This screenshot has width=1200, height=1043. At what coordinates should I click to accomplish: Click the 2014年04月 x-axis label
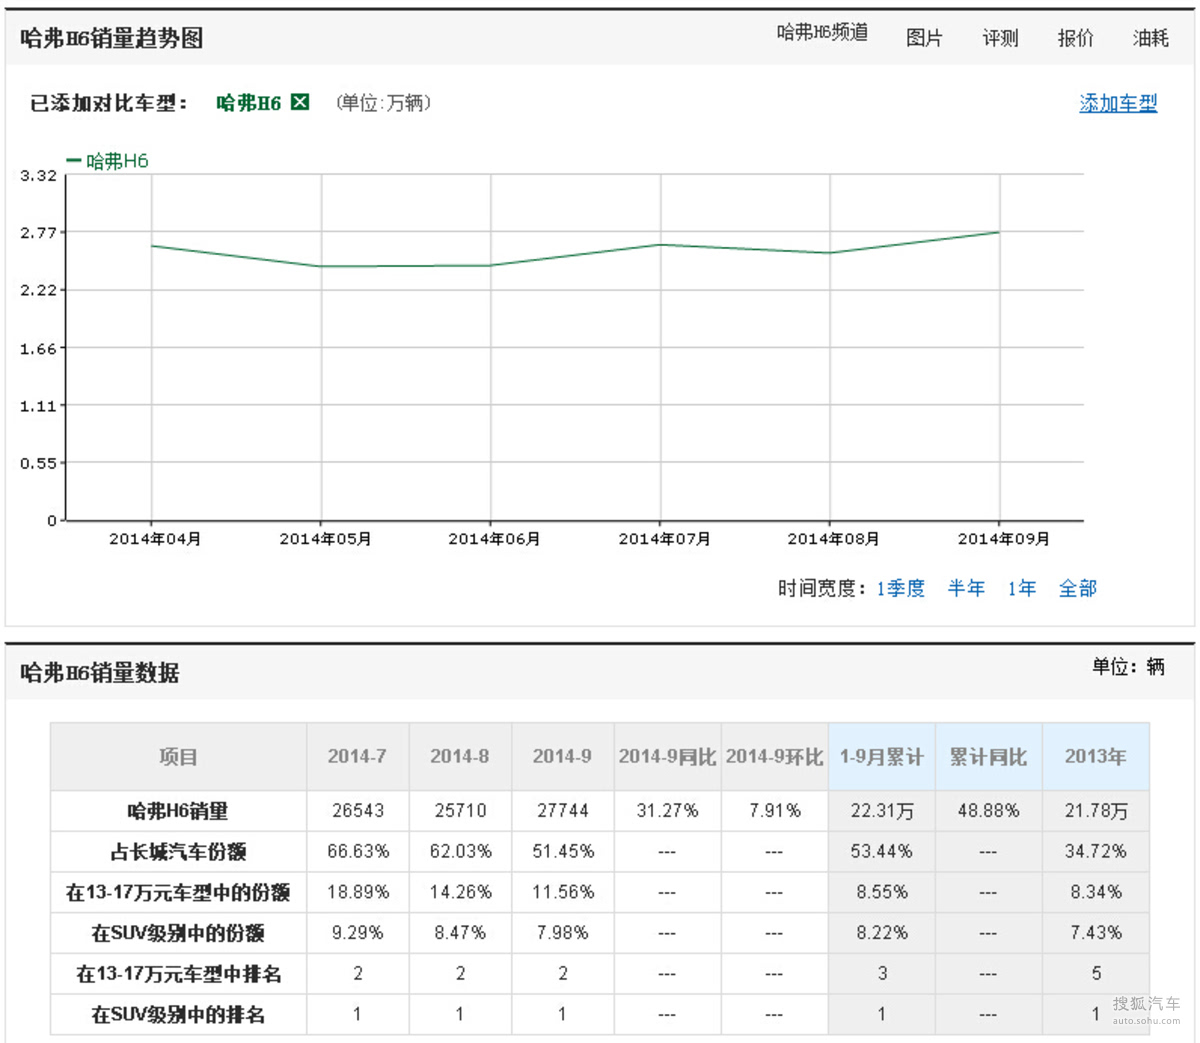click(x=155, y=539)
